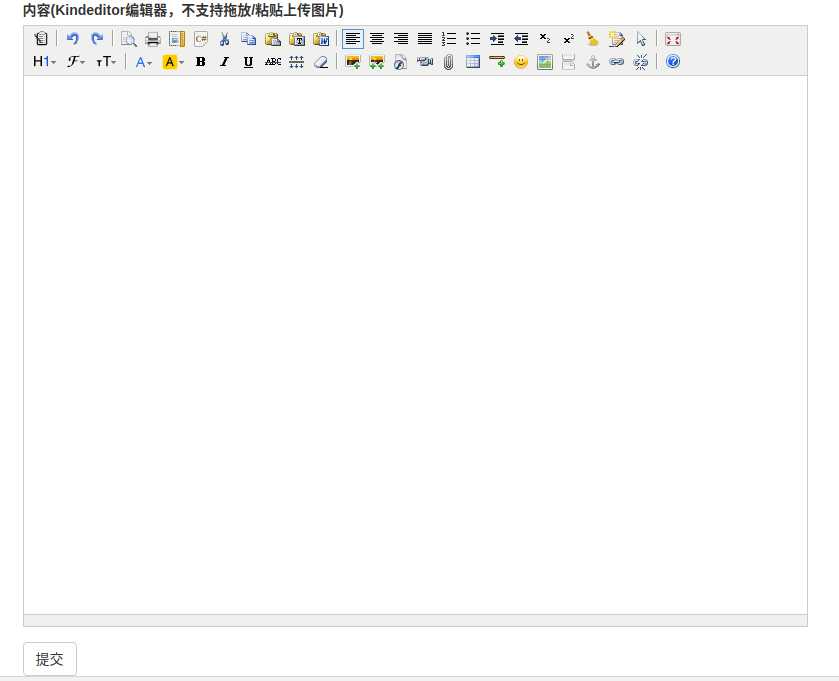Screen dimensions: 839x681
Task: Open the font family dropdown
Action: tap(75, 62)
